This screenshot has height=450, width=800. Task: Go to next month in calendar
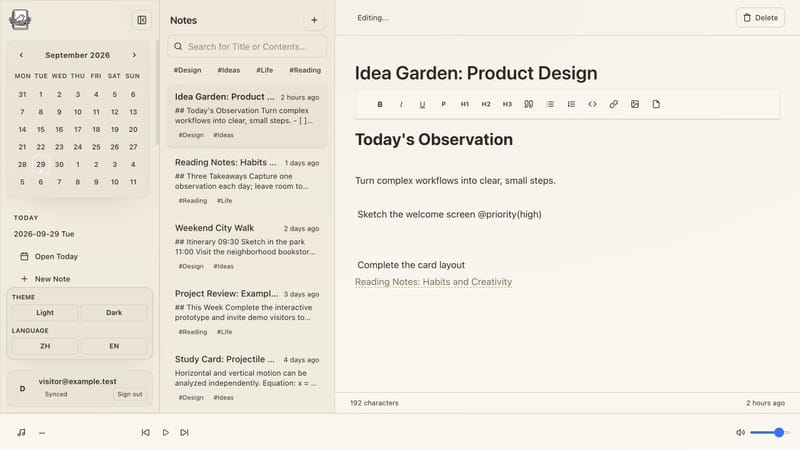(x=134, y=55)
